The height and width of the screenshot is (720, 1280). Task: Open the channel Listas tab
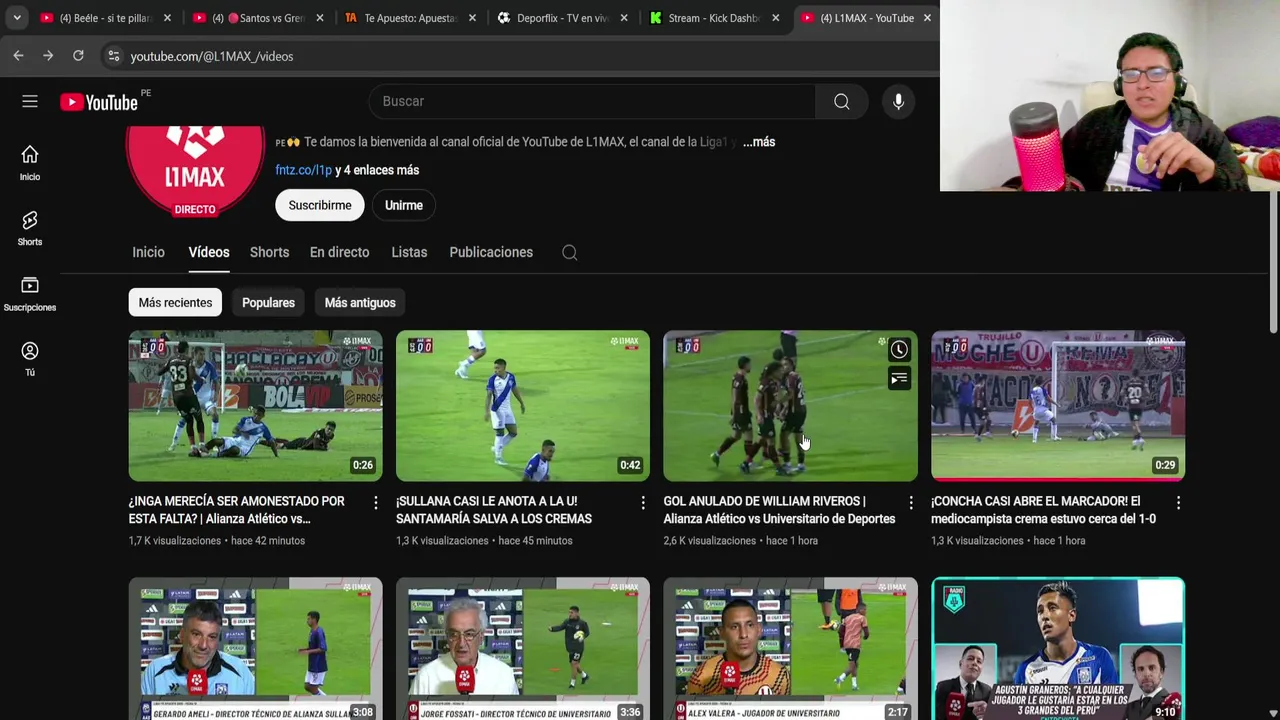(x=409, y=252)
